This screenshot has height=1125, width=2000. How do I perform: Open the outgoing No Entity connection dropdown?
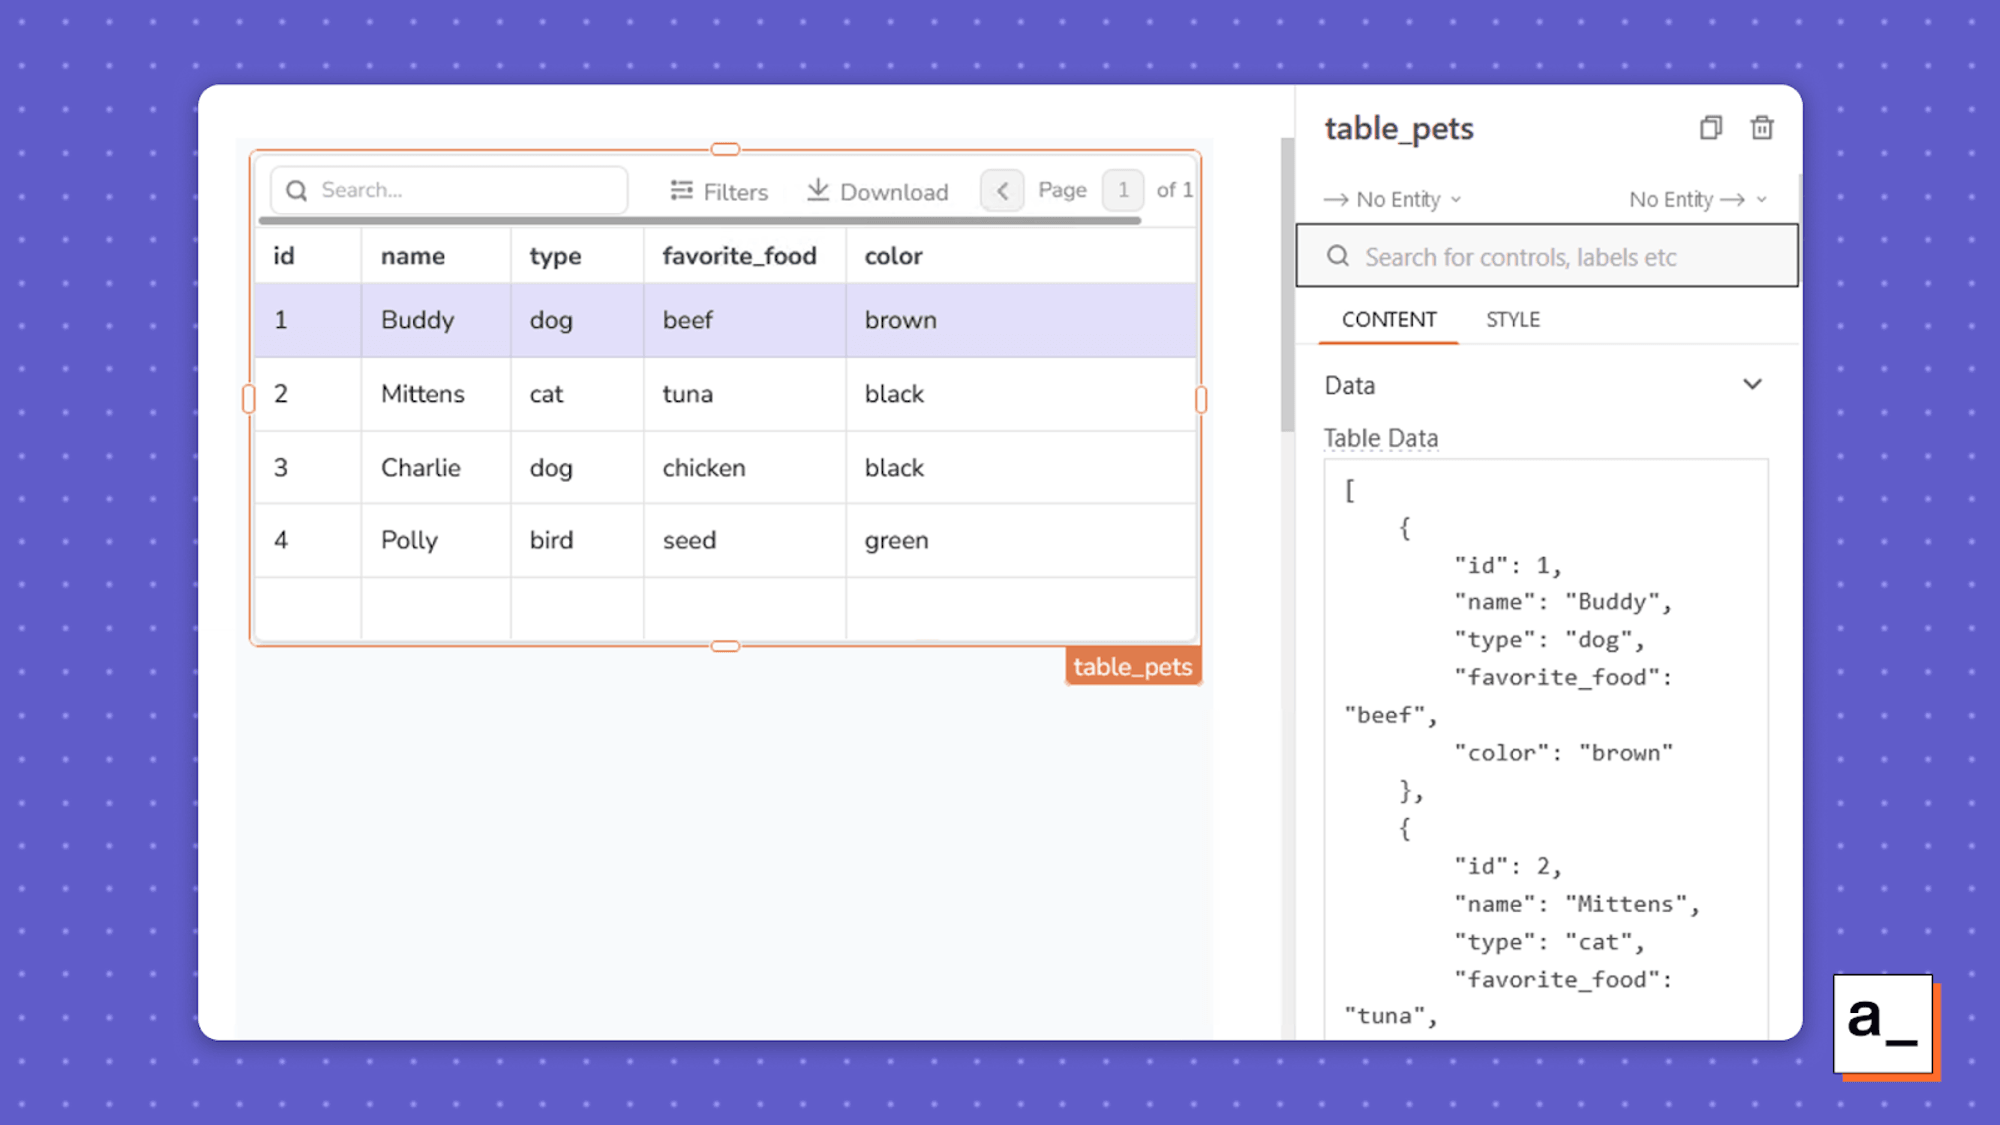[x=1697, y=199]
